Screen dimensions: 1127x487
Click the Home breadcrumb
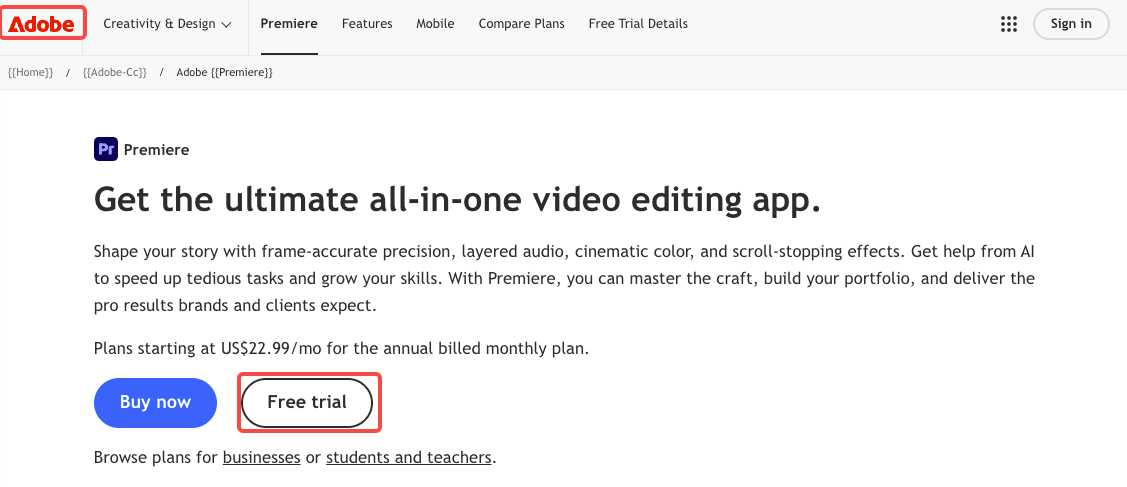pyautogui.click(x=30, y=73)
